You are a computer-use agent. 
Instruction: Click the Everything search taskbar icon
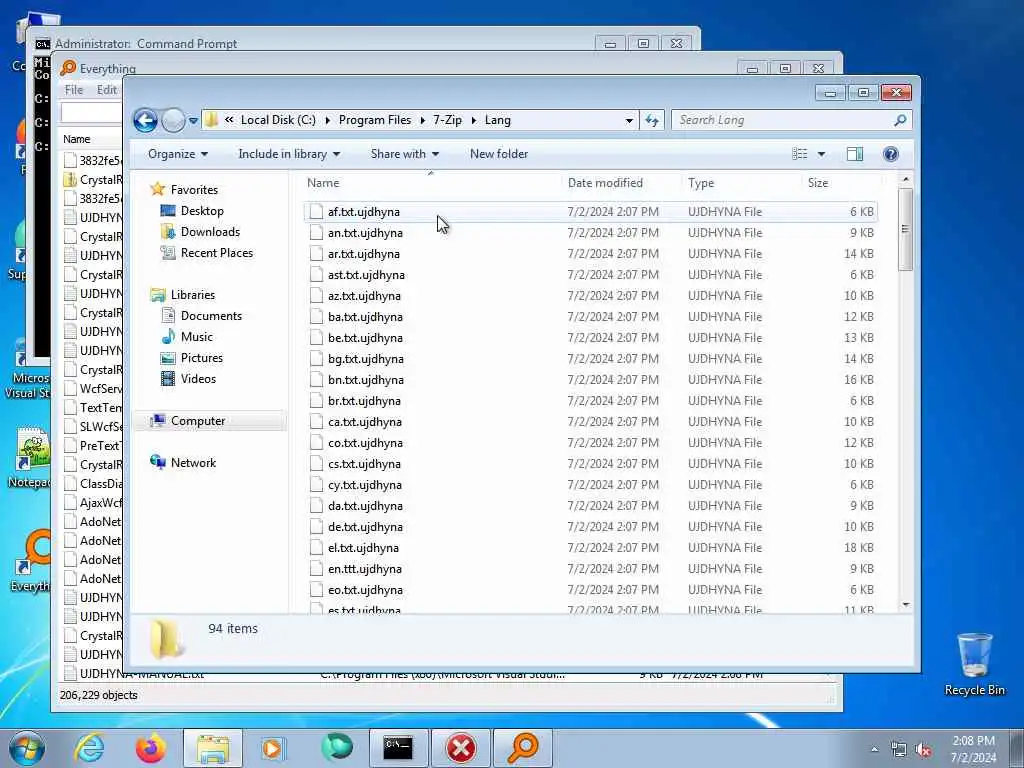(523, 748)
